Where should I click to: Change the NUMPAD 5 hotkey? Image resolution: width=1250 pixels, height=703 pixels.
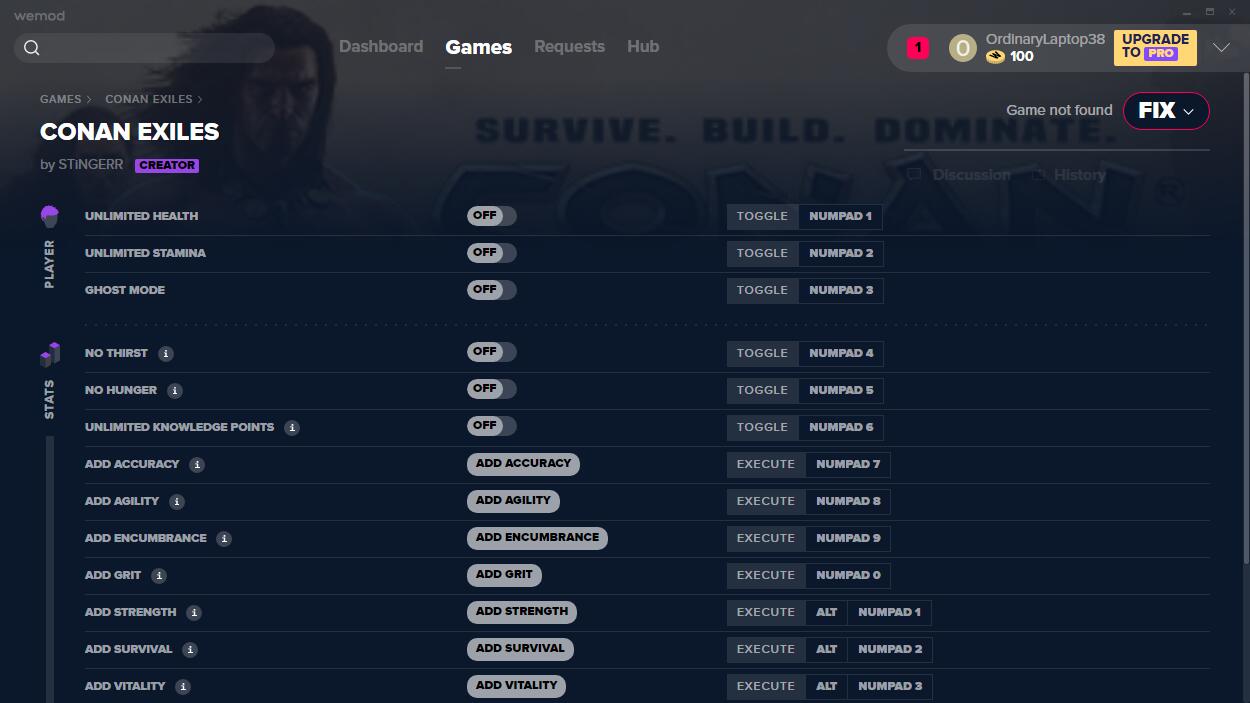[x=841, y=390]
